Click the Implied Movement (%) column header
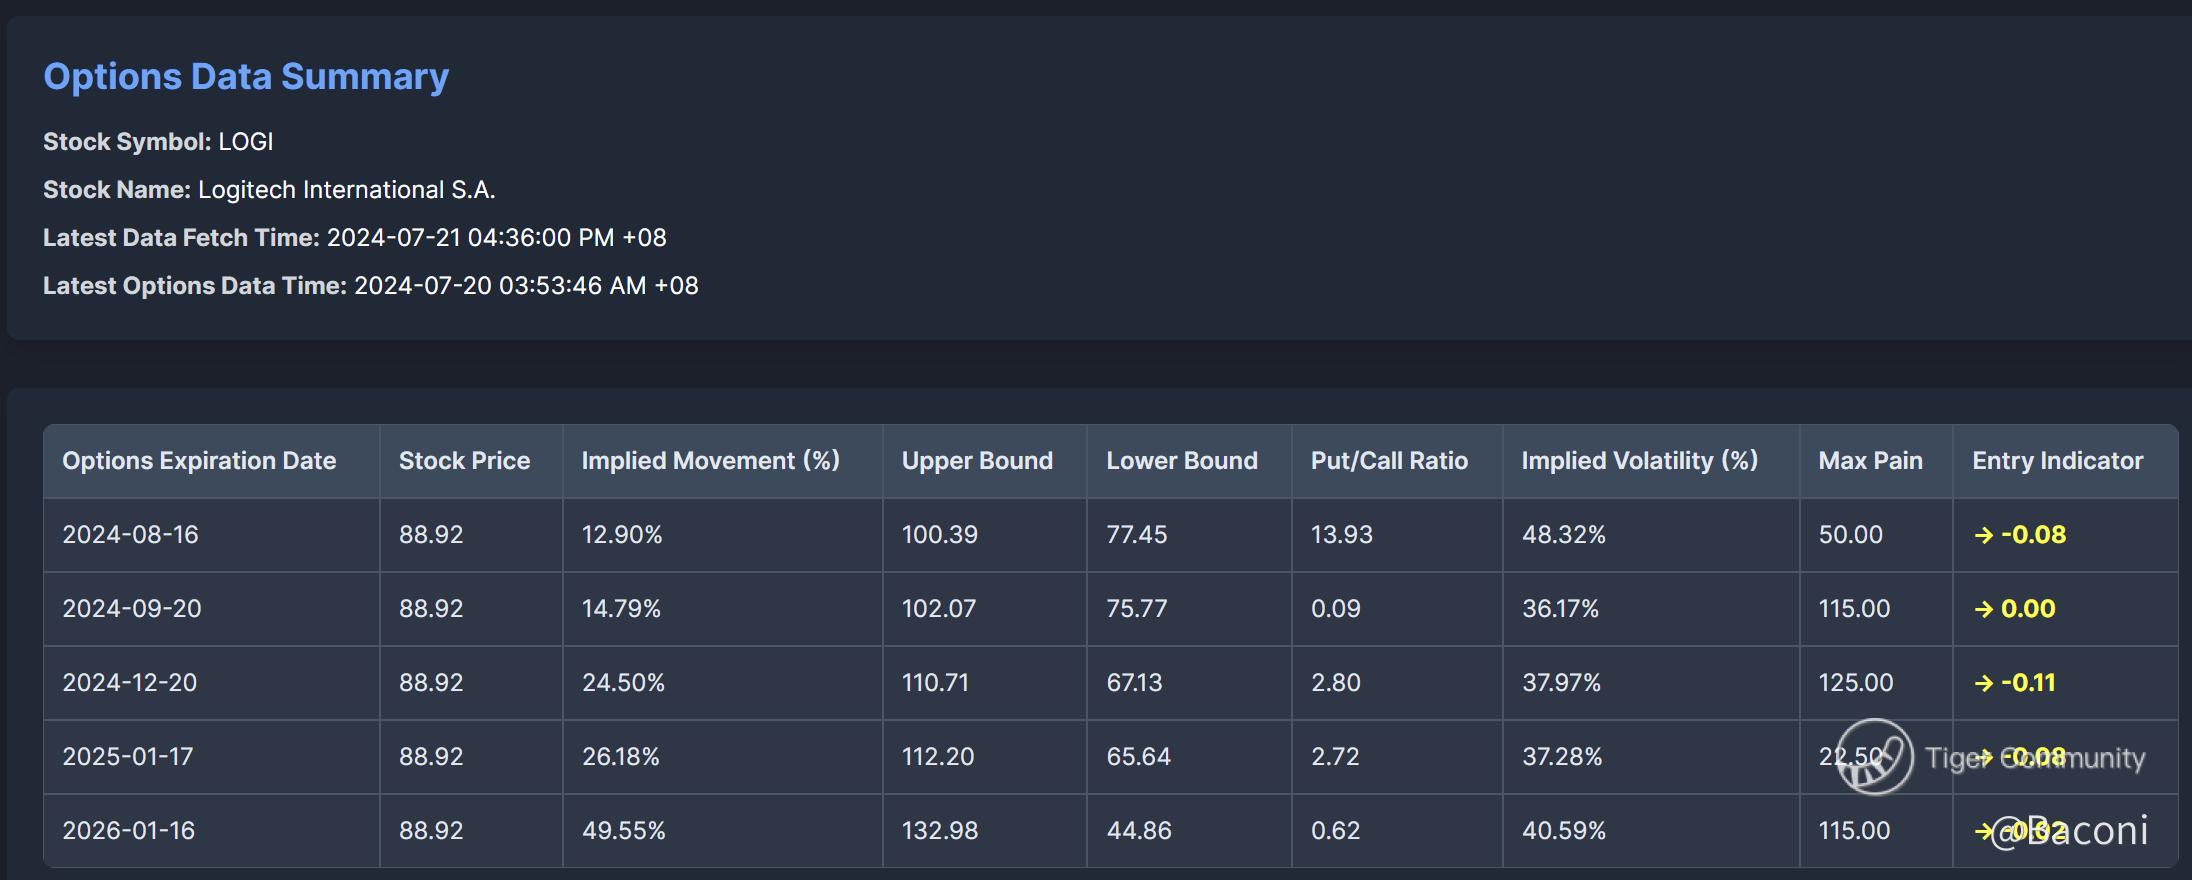This screenshot has width=2192, height=880. [710, 461]
